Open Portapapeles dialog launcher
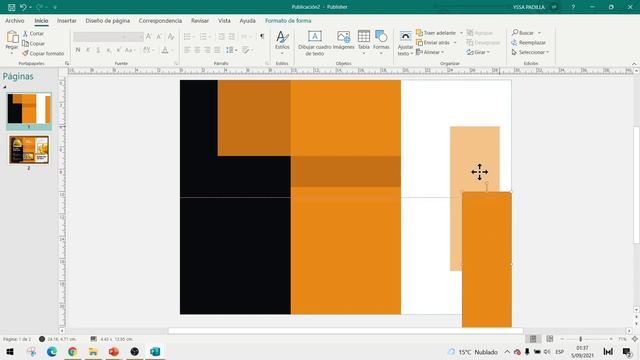Viewport: 640px width, 360px height. click(x=67, y=63)
